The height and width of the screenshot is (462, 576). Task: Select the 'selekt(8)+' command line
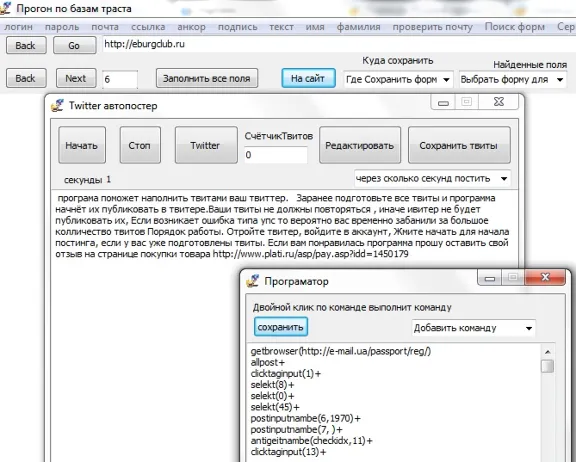(273, 385)
